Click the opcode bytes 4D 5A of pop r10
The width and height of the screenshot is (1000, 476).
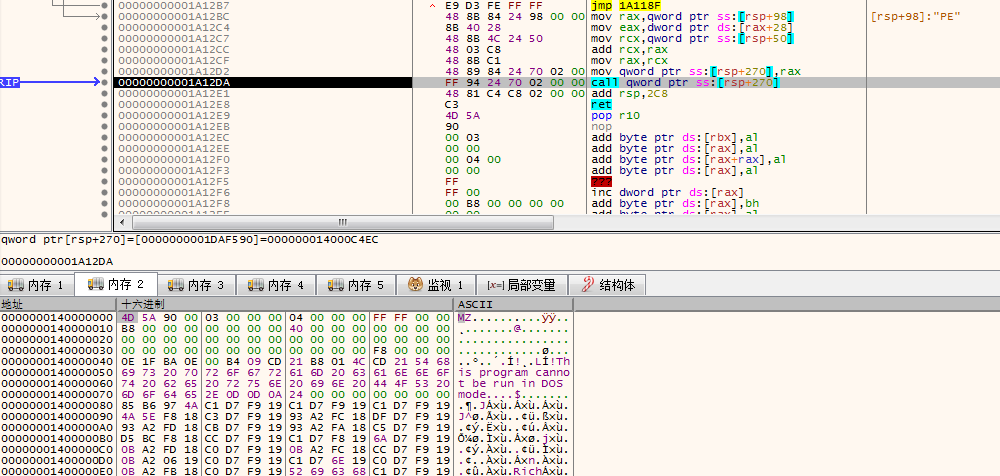point(462,115)
